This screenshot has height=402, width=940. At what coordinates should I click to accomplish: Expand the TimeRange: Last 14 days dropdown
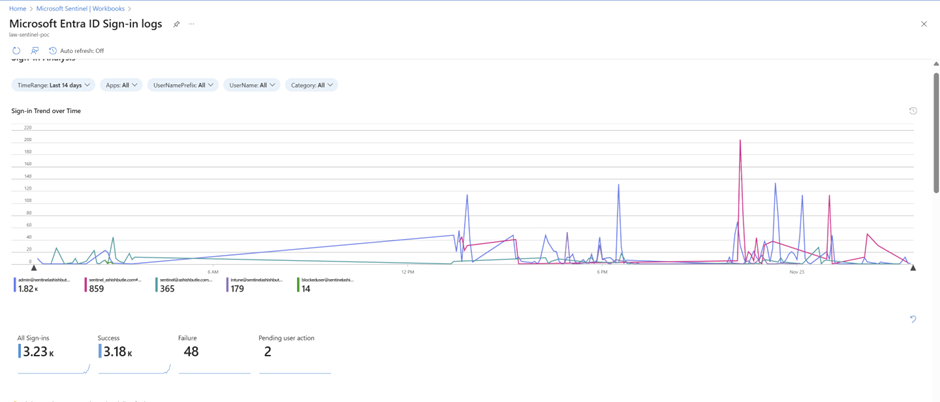pos(53,85)
